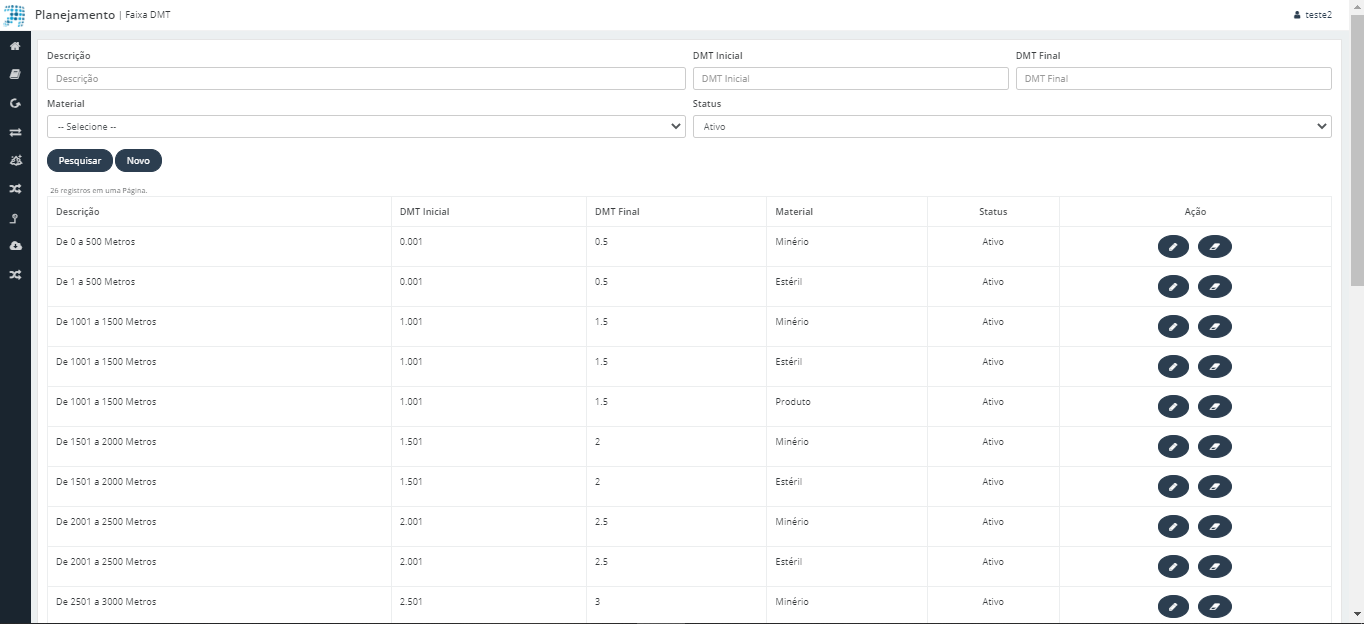Open the book icon in the sidebar

[x=15, y=74]
